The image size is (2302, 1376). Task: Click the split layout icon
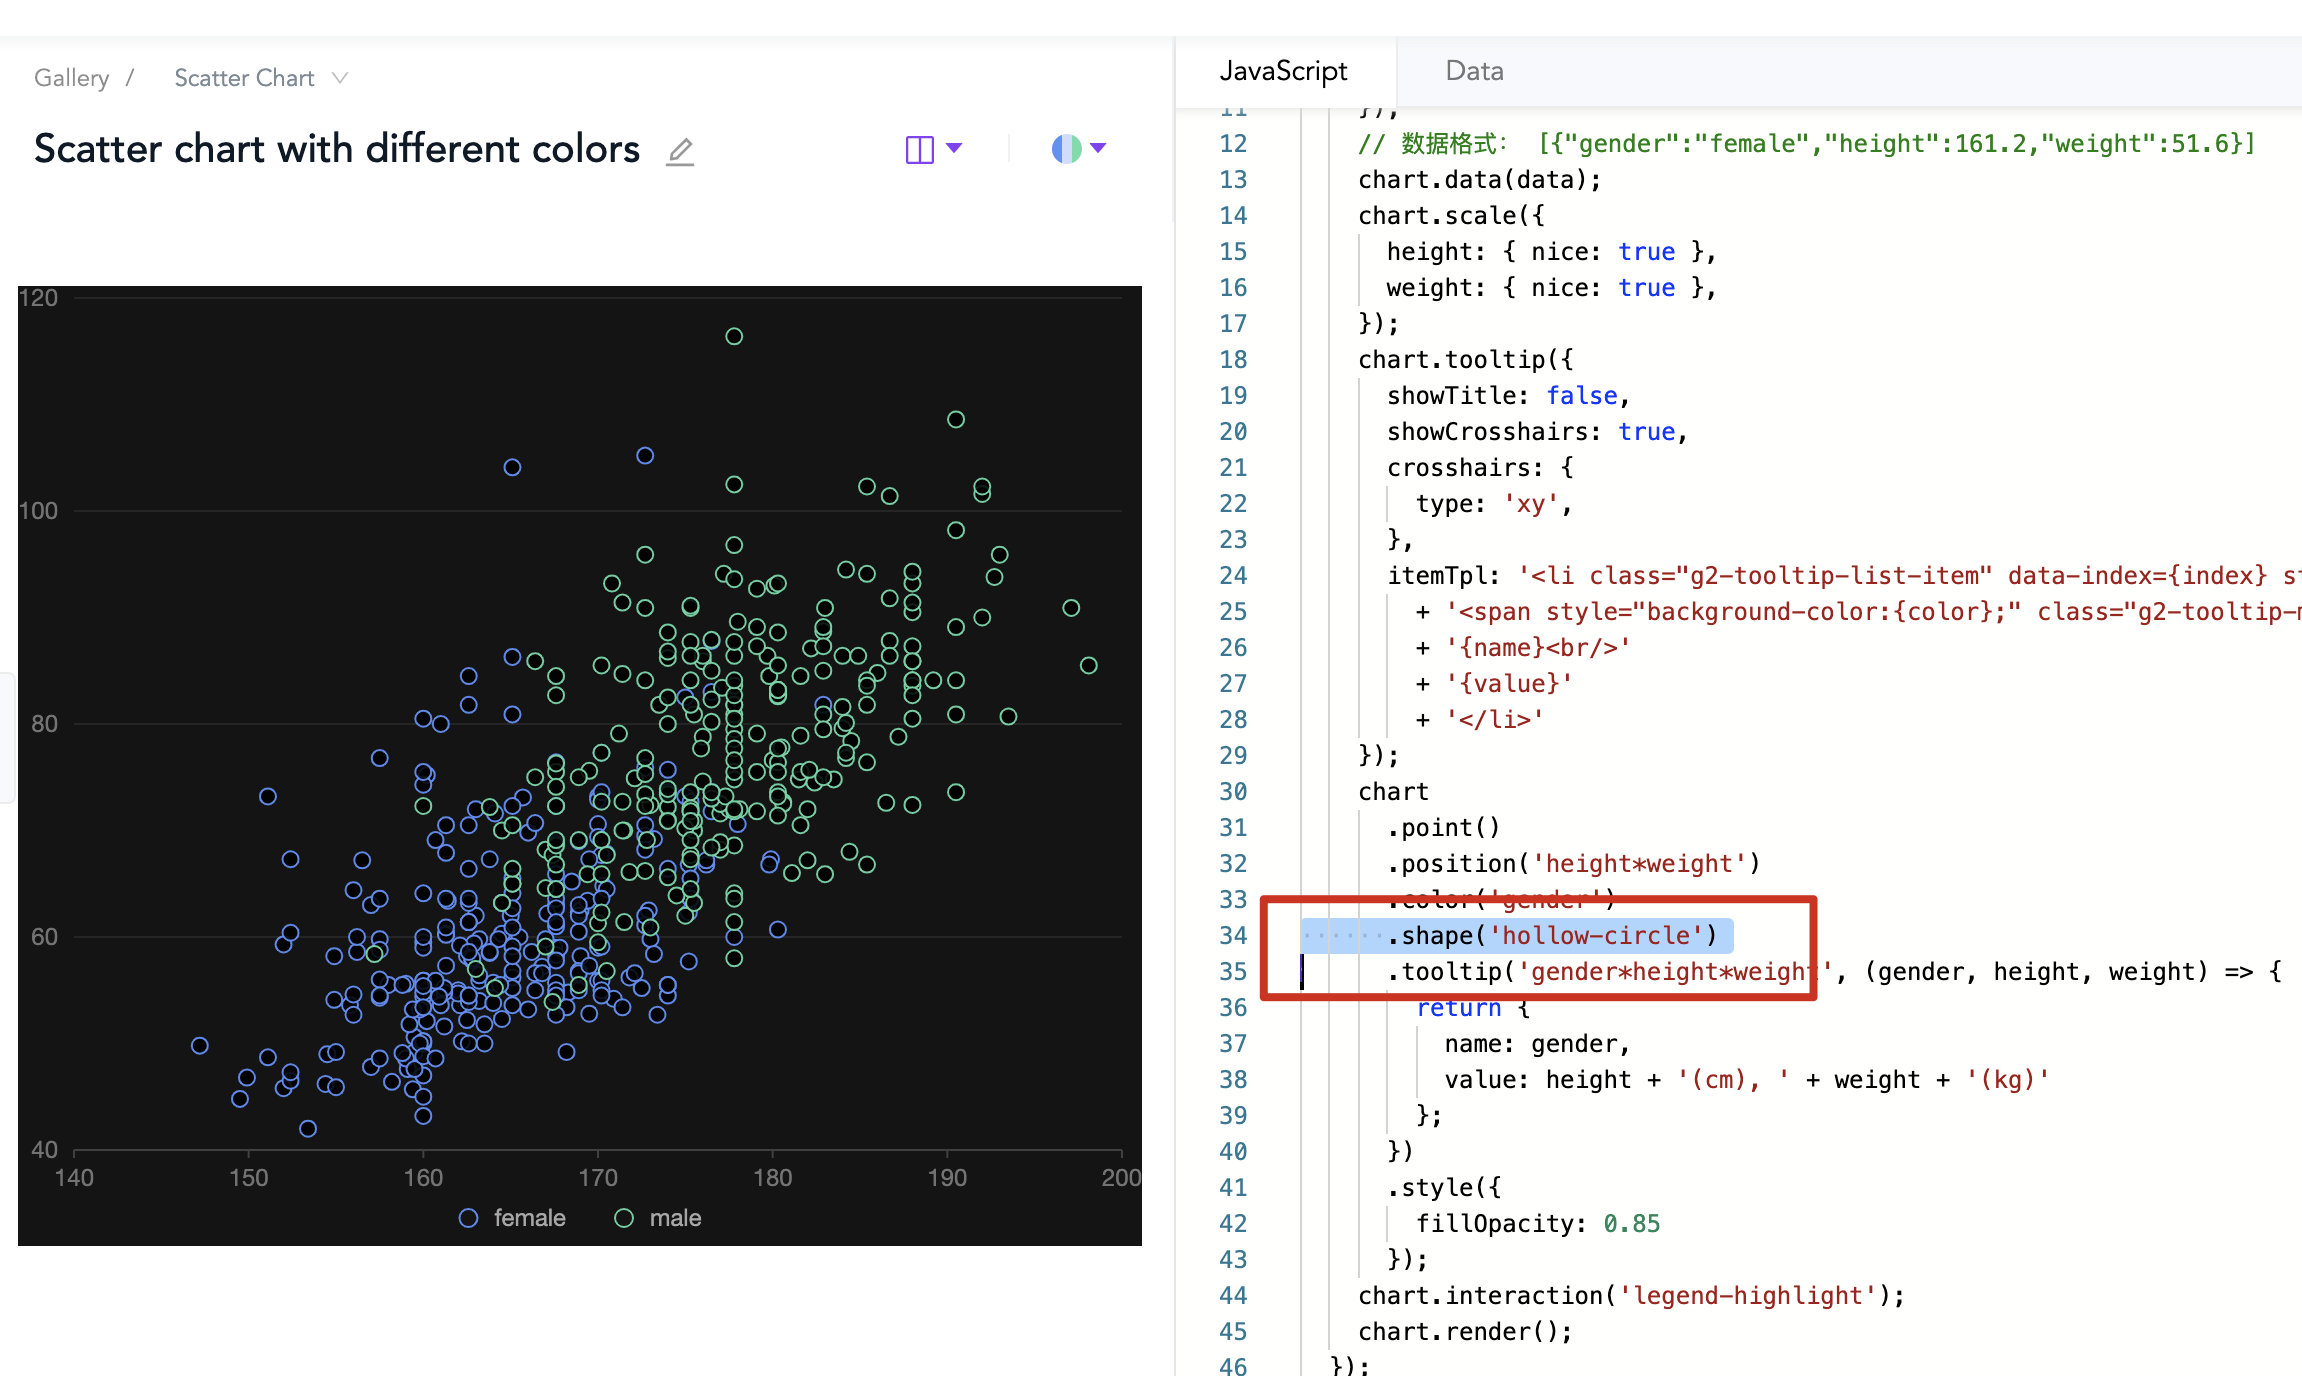click(x=919, y=149)
